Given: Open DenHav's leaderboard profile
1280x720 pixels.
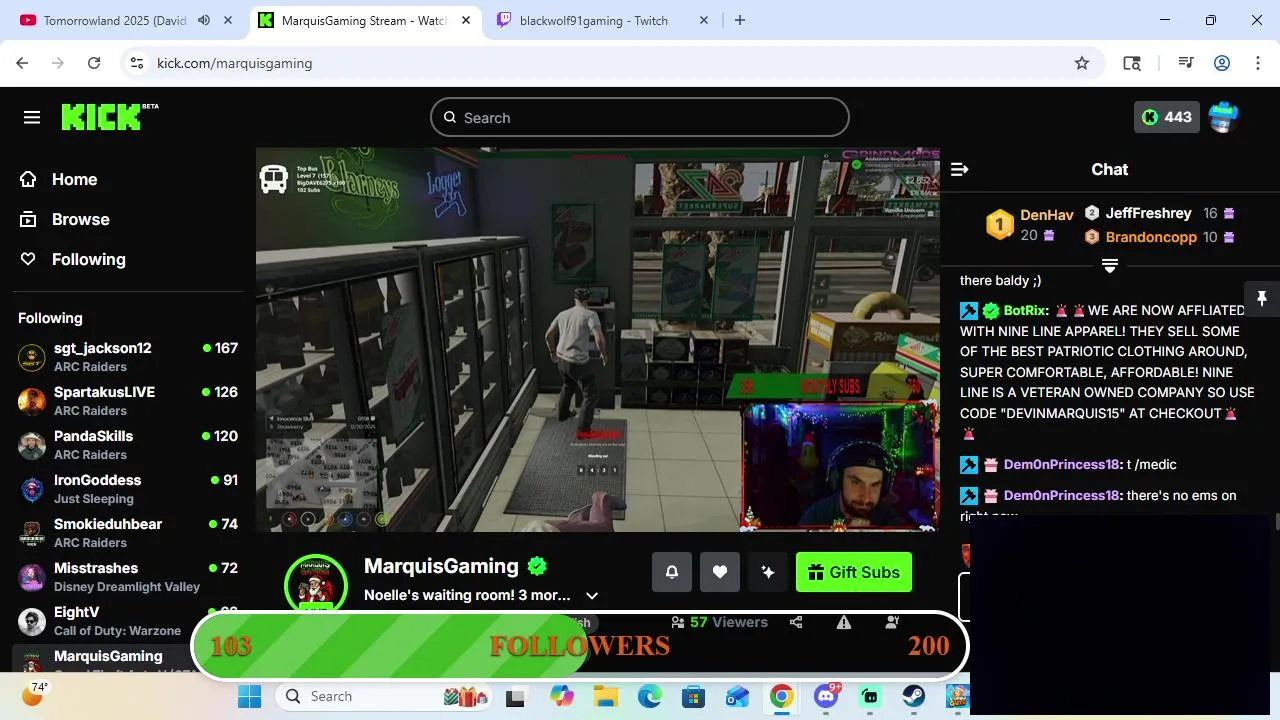Looking at the screenshot, I should click(1047, 215).
